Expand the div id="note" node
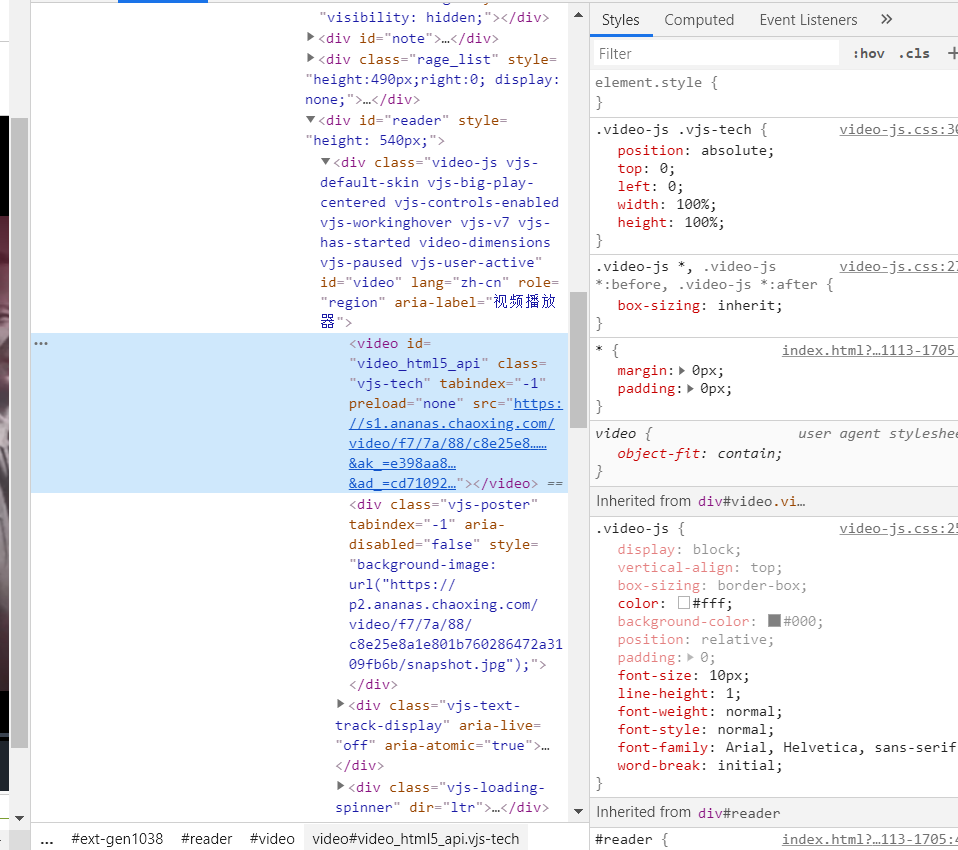The image size is (958, 850). (310, 37)
